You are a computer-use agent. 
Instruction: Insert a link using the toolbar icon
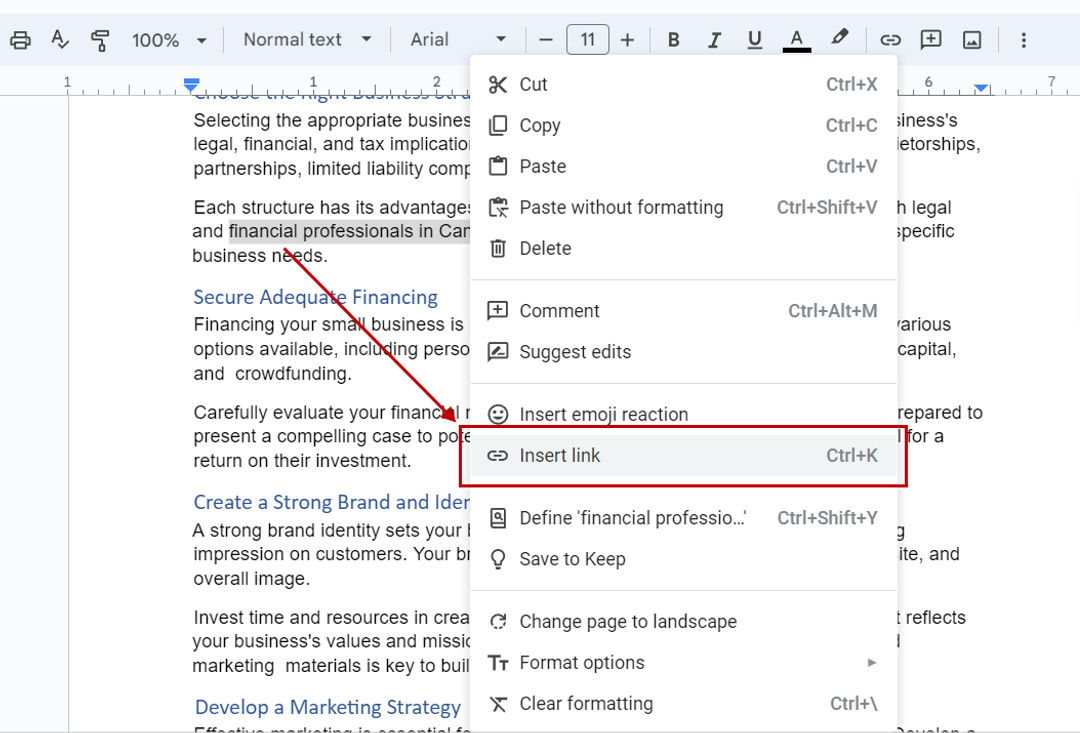pos(890,39)
